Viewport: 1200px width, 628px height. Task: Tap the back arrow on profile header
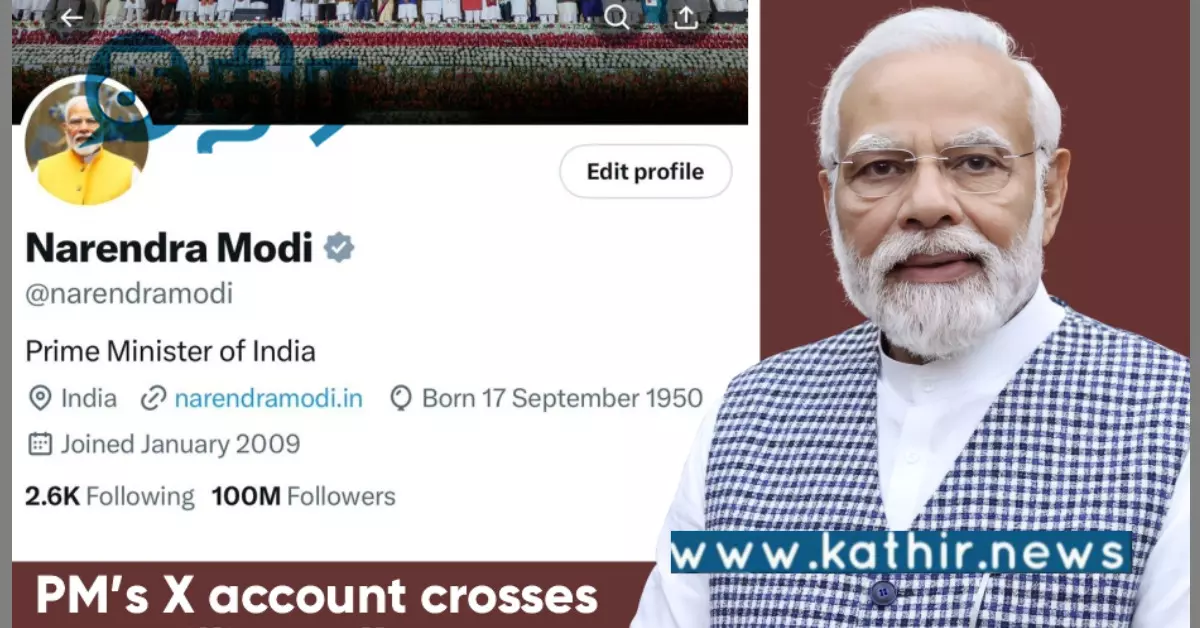(x=71, y=17)
